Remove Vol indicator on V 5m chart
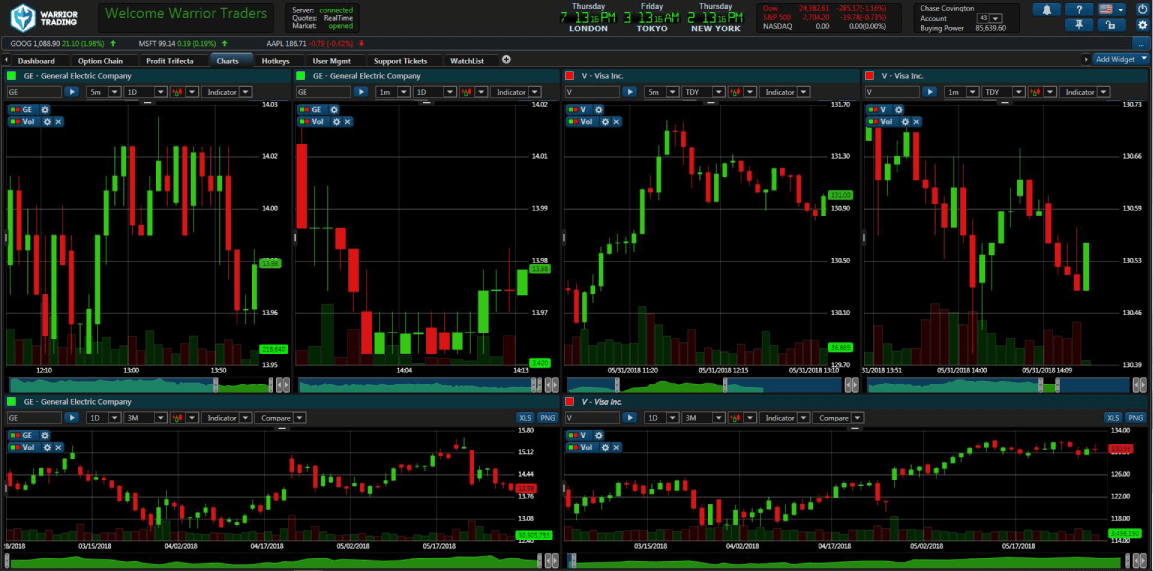This screenshot has width=1153, height=571. (616, 121)
